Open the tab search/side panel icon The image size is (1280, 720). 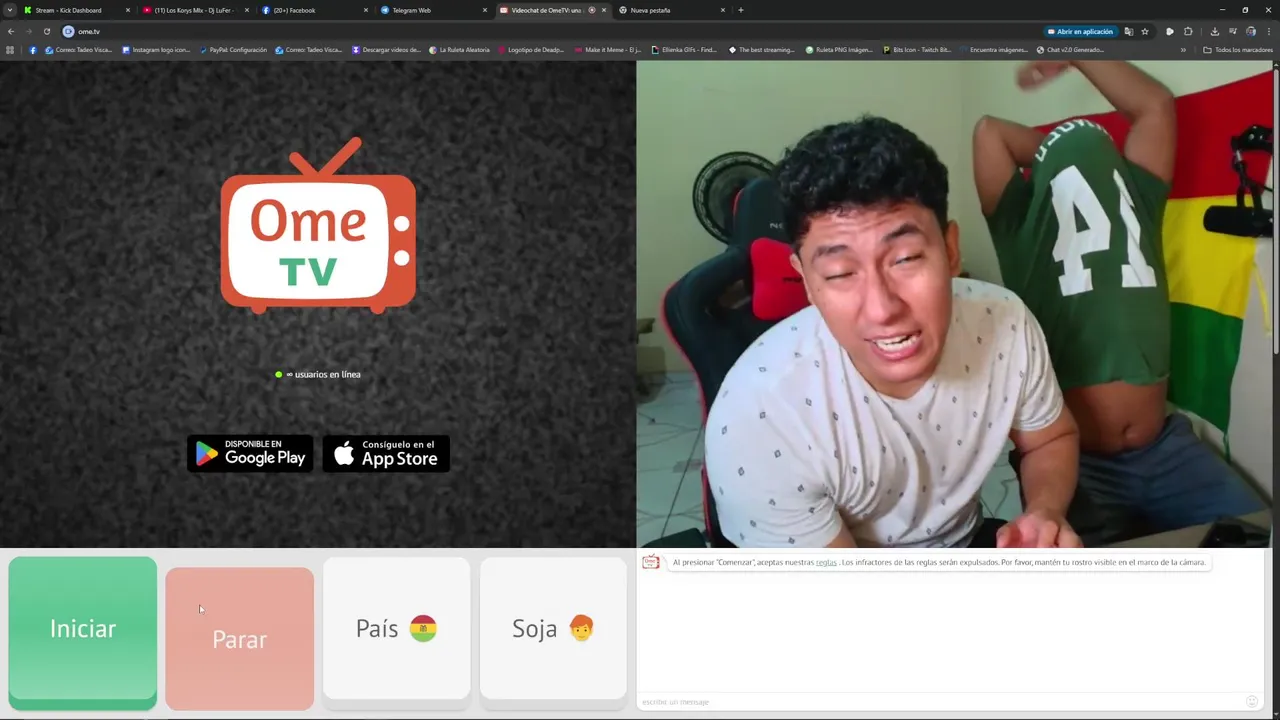(x=1233, y=31)
